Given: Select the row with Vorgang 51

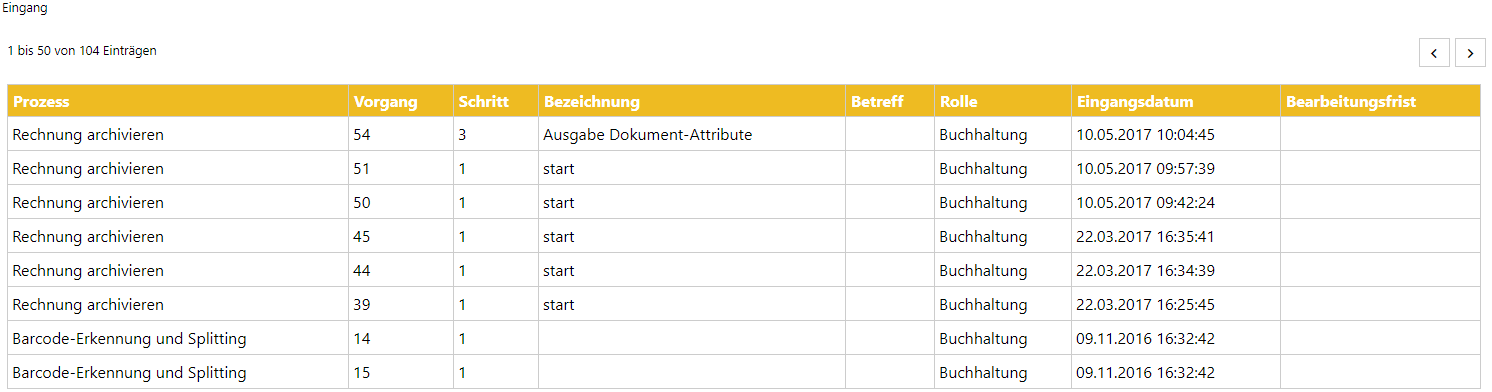Looking at the screenshot, I should click(744, 169).
